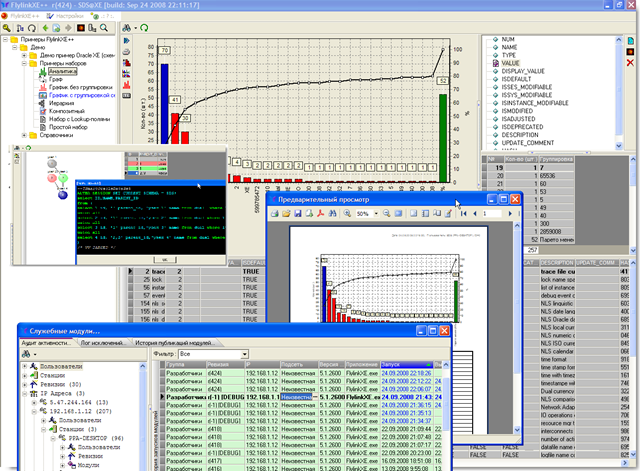The image size is (640, 471).
Task: Click the printer icon in chart sidebar
Action: [127, 52]
